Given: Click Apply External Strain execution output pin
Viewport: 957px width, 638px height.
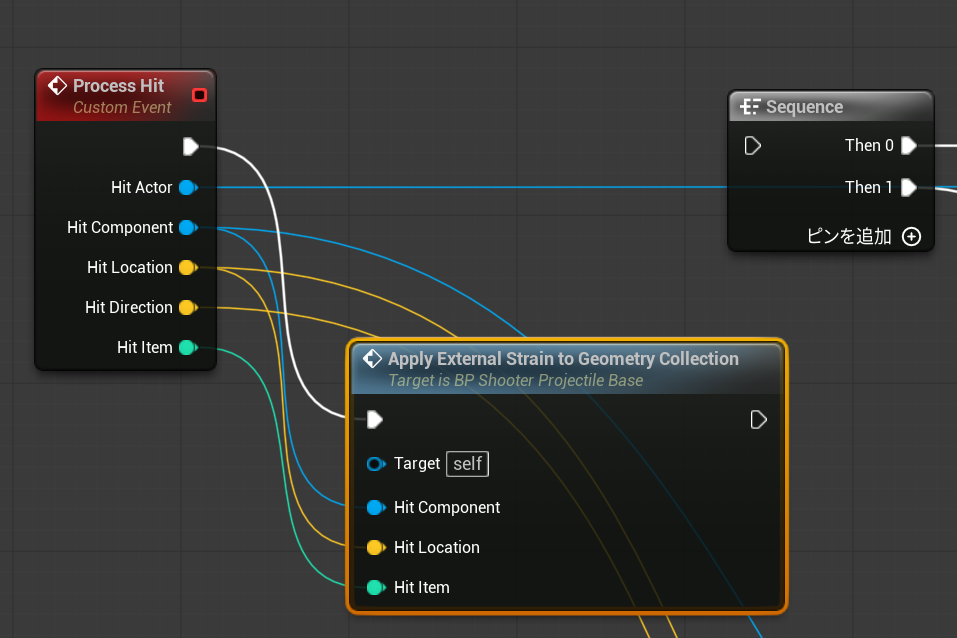Looking at the screenshot, I should point(758,419).
